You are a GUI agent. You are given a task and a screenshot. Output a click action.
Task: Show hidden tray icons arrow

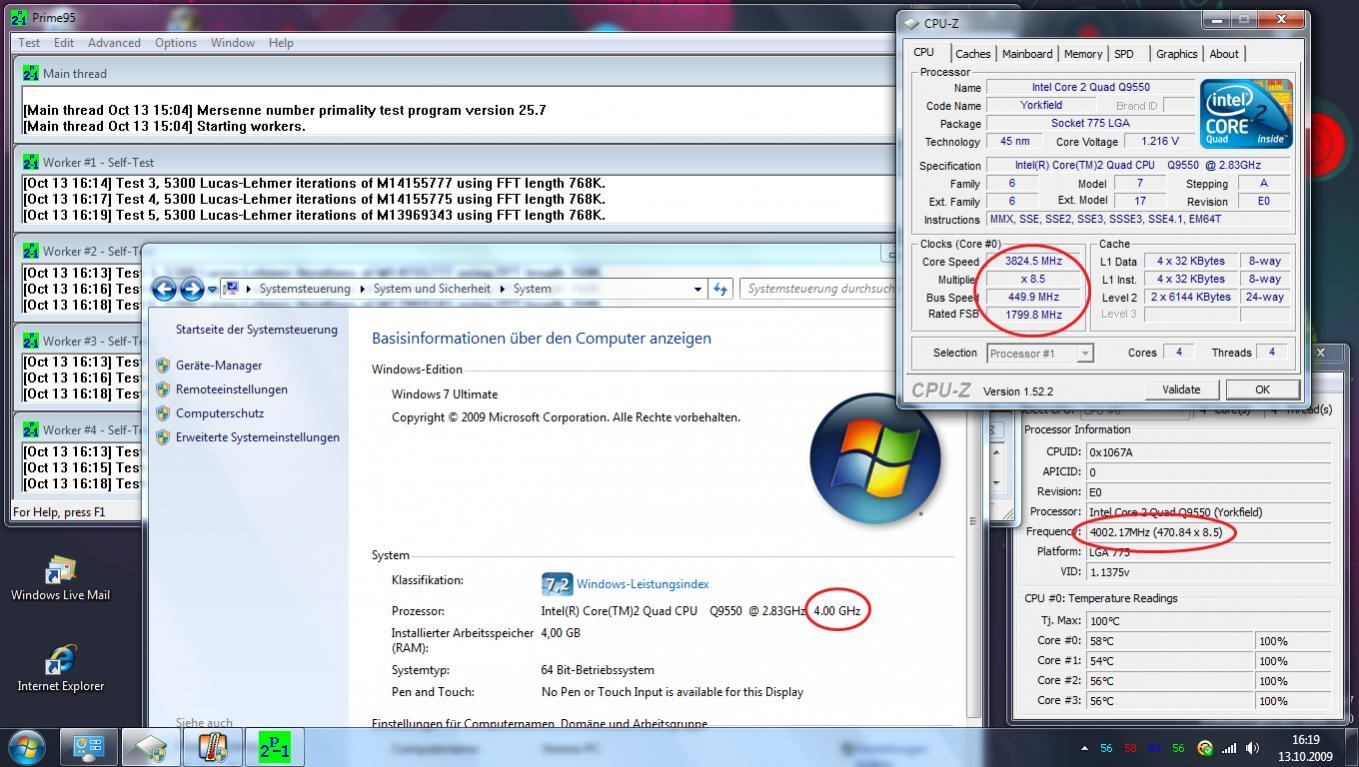click(1085, 748)
